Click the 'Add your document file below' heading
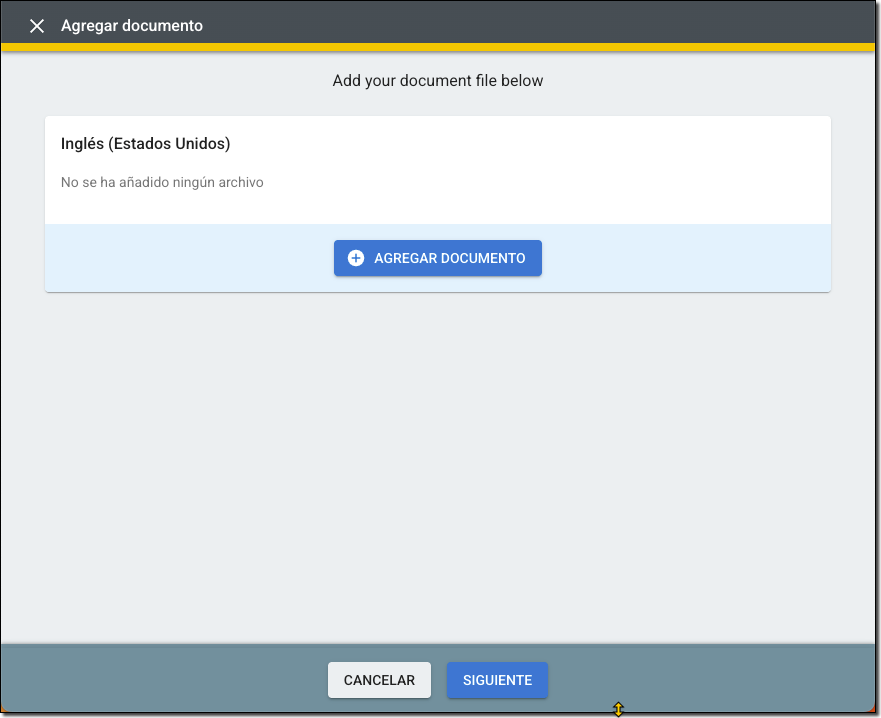This screenshot has height=718, width=881. [x=437, y=81]
